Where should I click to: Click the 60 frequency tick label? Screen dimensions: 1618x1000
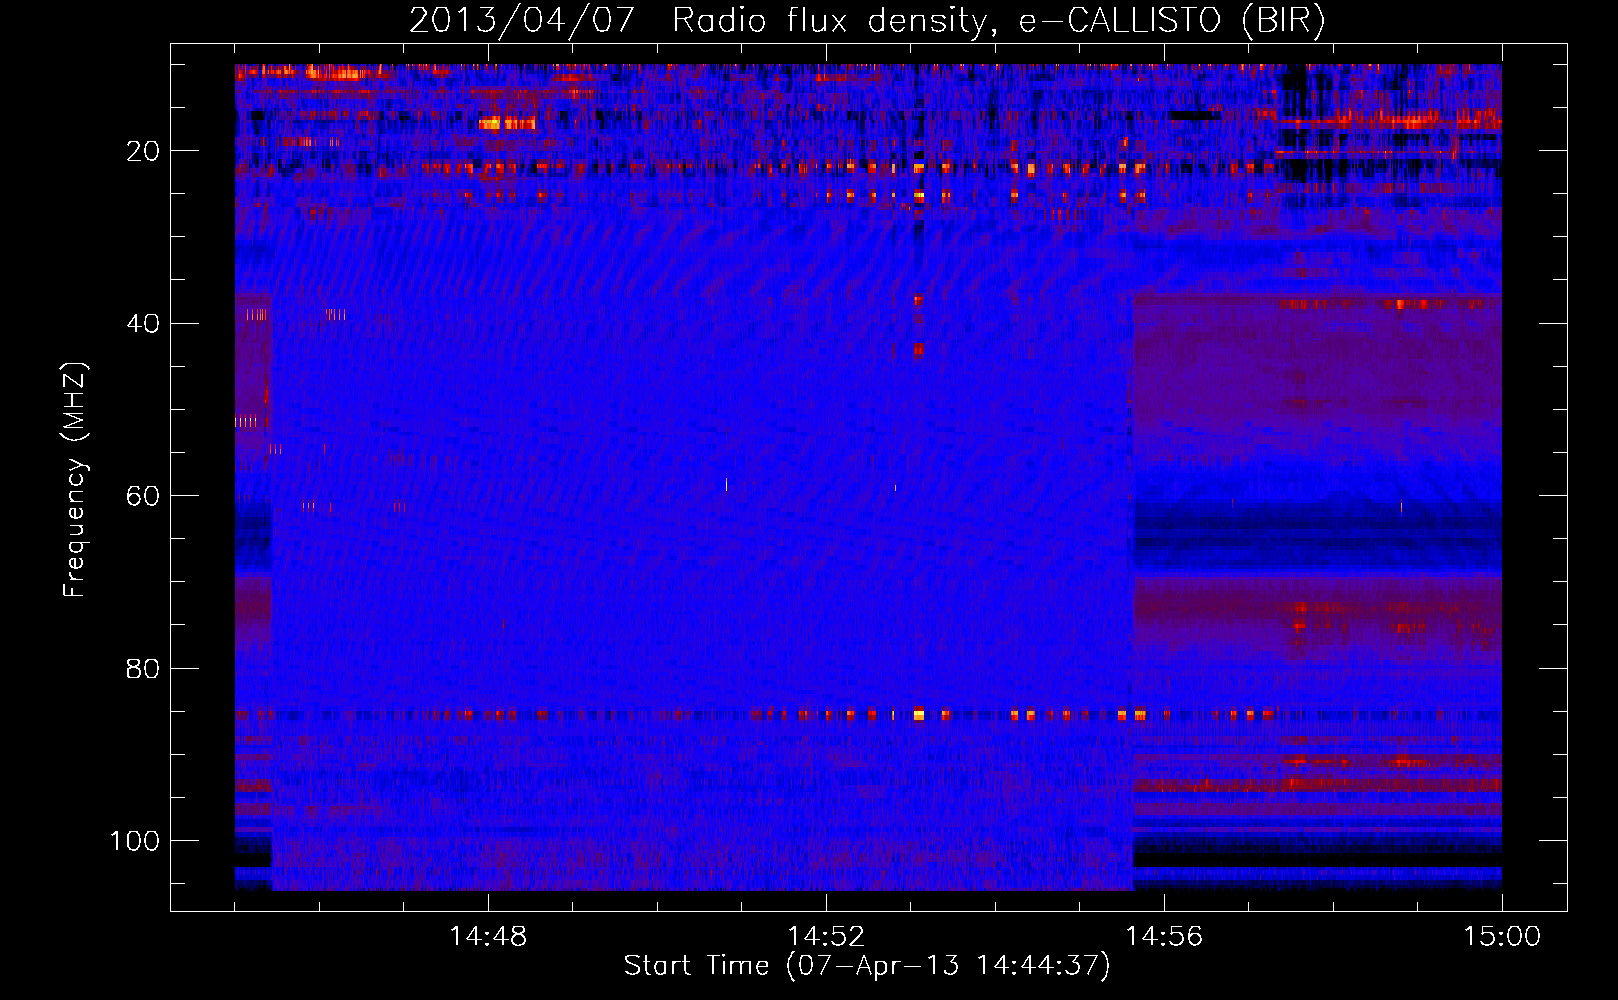[x=143, y=496]
